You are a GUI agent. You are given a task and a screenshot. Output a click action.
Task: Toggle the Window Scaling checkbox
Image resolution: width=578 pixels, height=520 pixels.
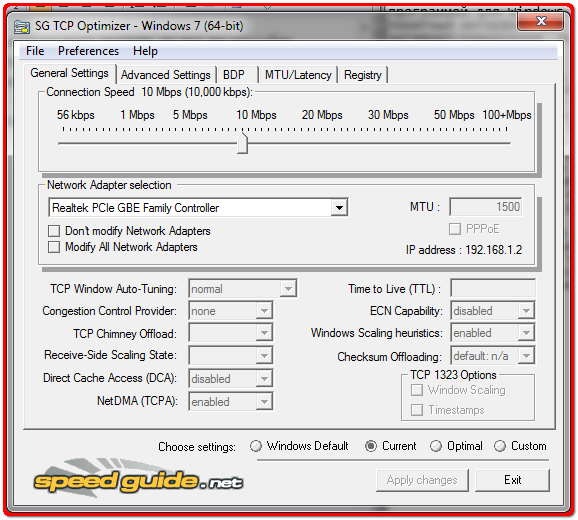417,390
